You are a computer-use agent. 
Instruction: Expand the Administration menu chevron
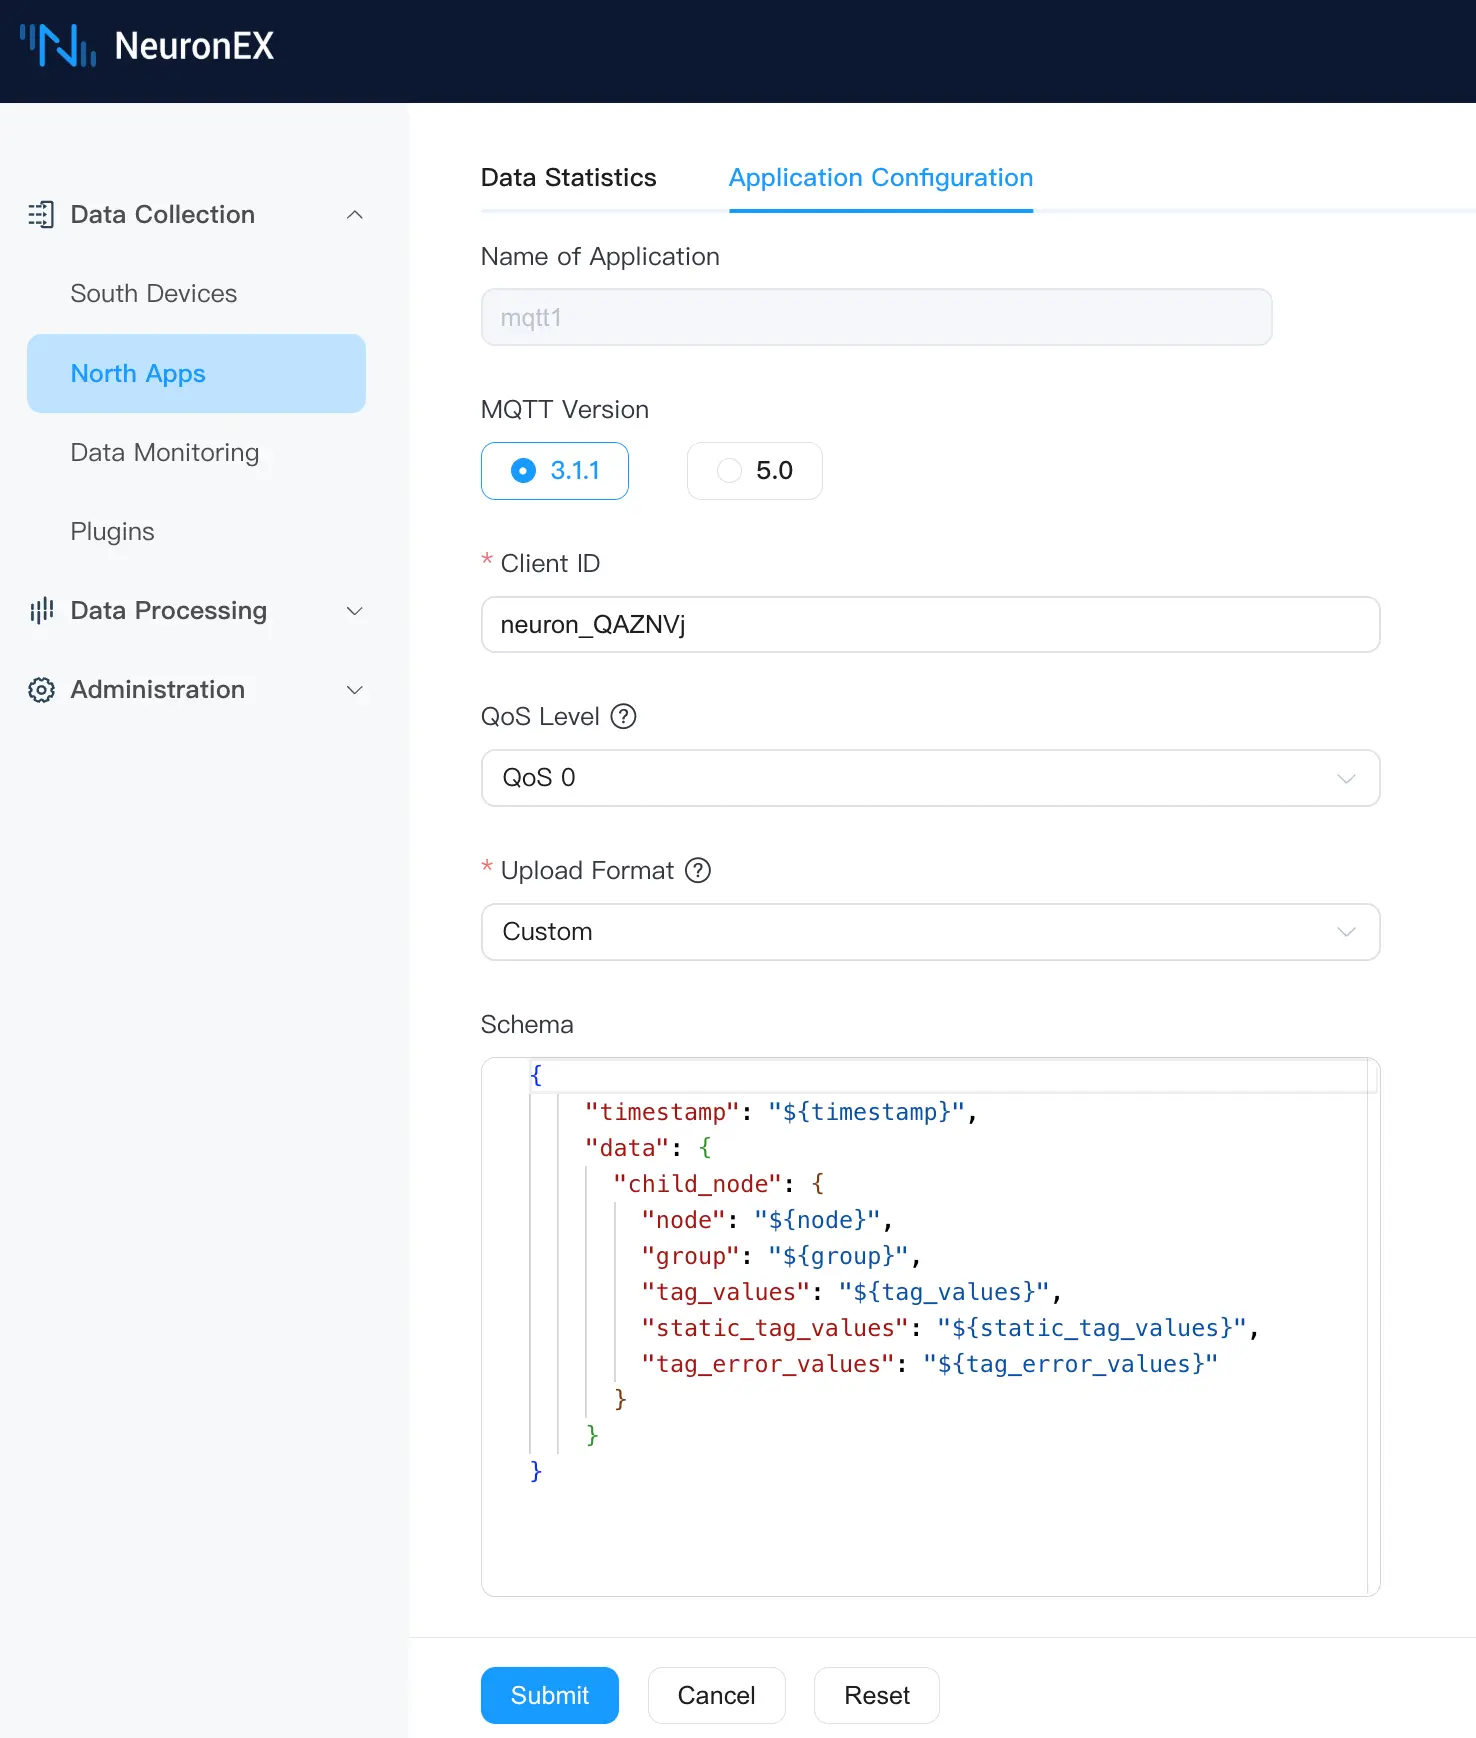(x=354, y=690)
